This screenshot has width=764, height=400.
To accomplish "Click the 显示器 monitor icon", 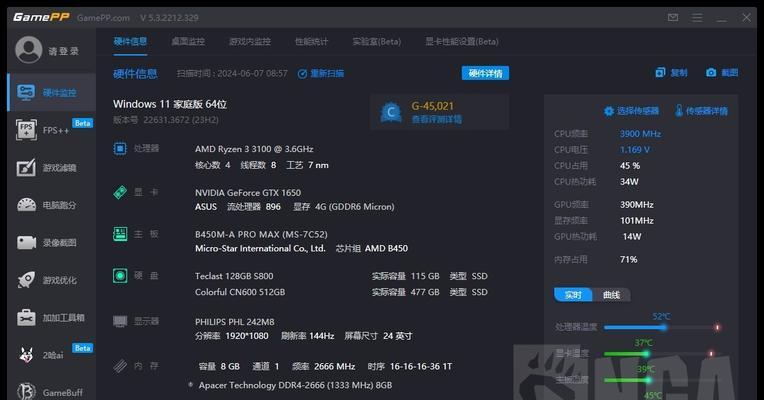I will pos(120,321).
